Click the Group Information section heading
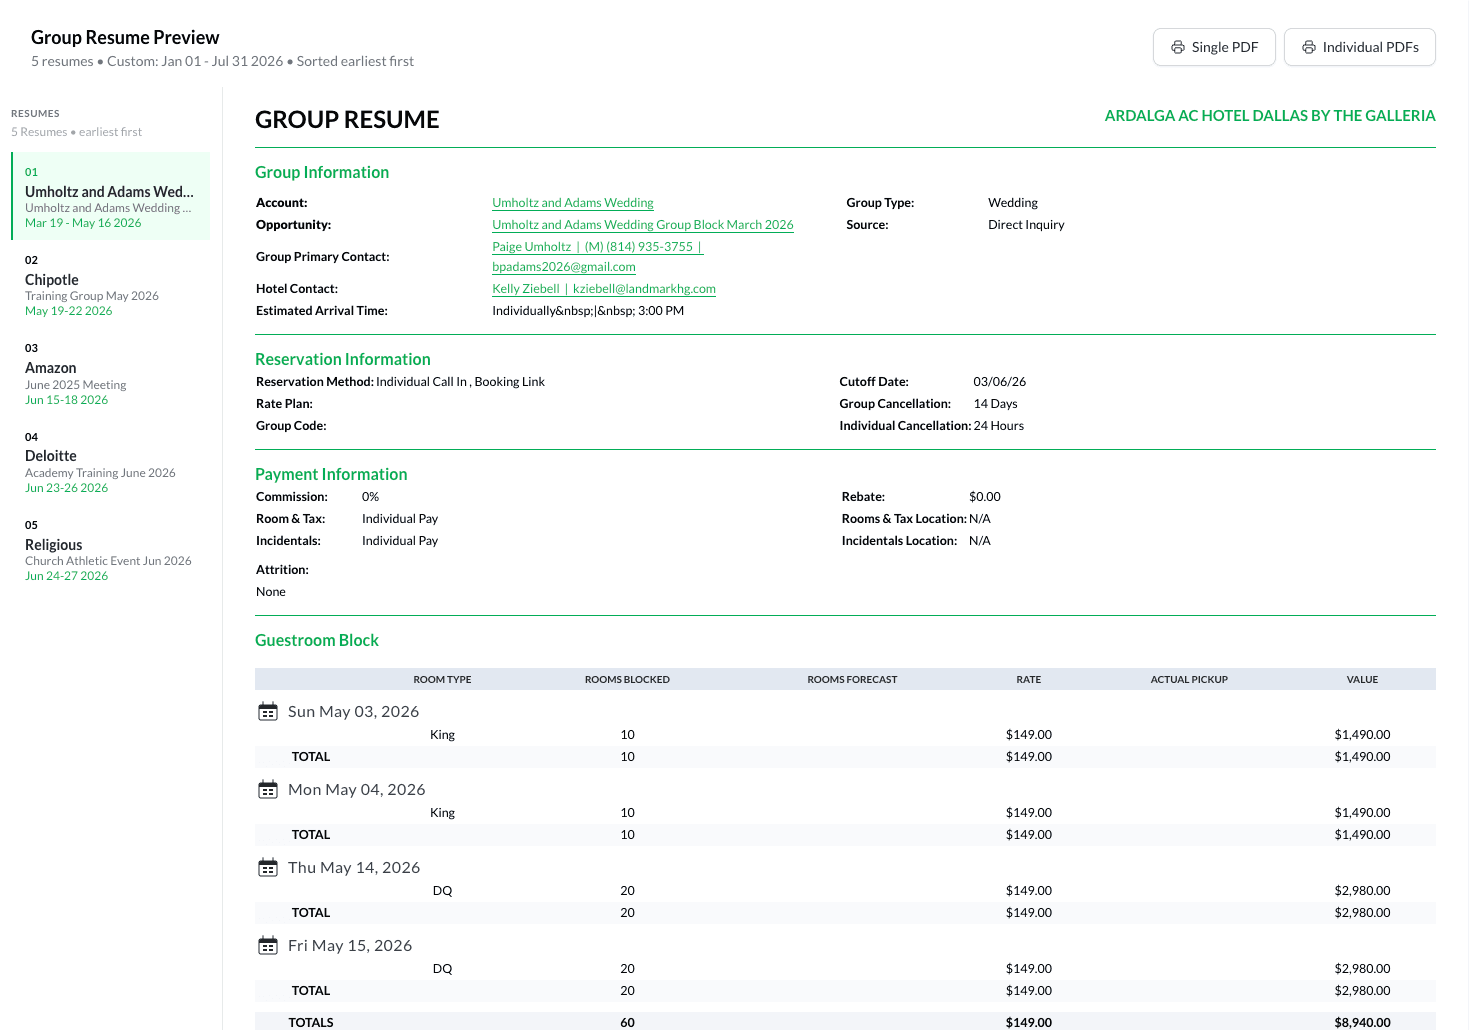 [322, 172]
